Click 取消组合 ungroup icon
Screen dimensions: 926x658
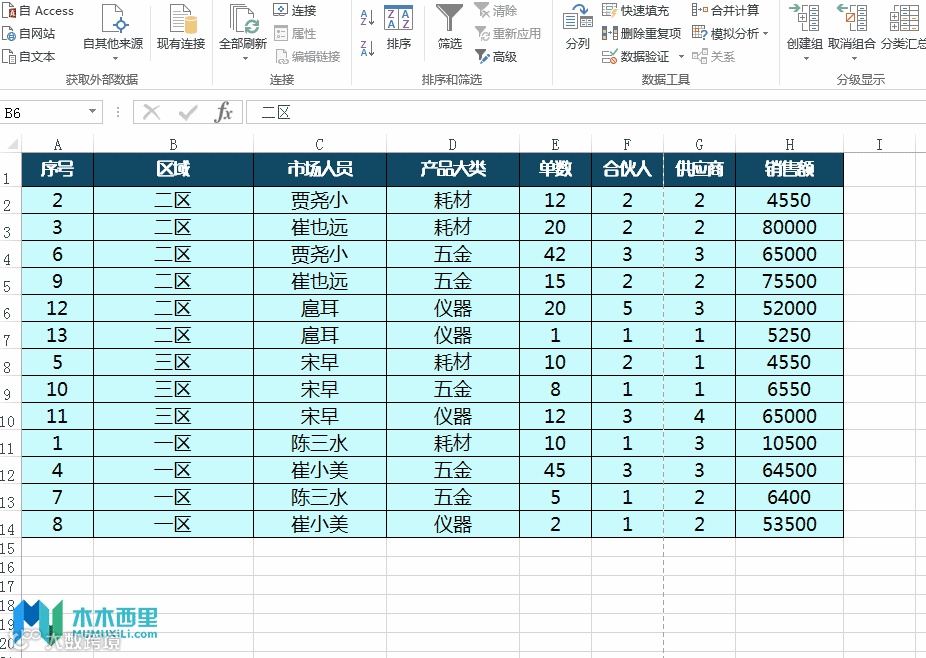tap(852, 18)
